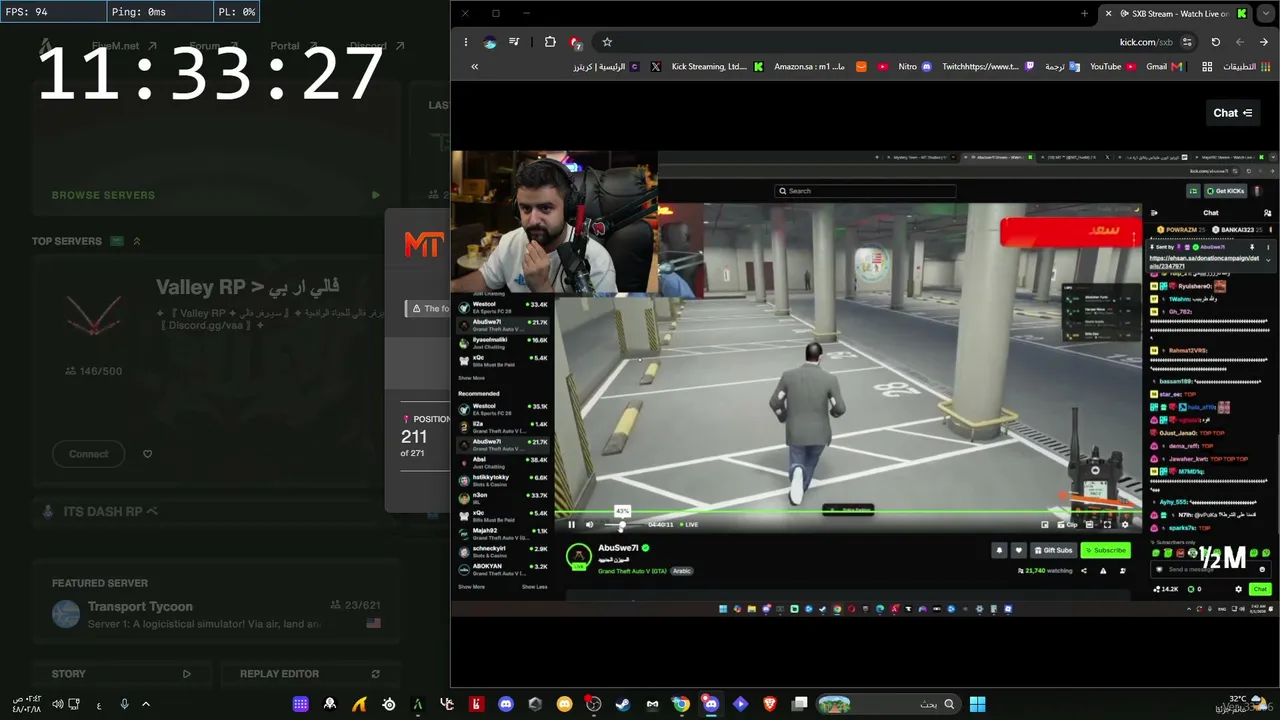
Task: Open the Kick Streaming, Ltd bookmark
Action: [717, 67]
